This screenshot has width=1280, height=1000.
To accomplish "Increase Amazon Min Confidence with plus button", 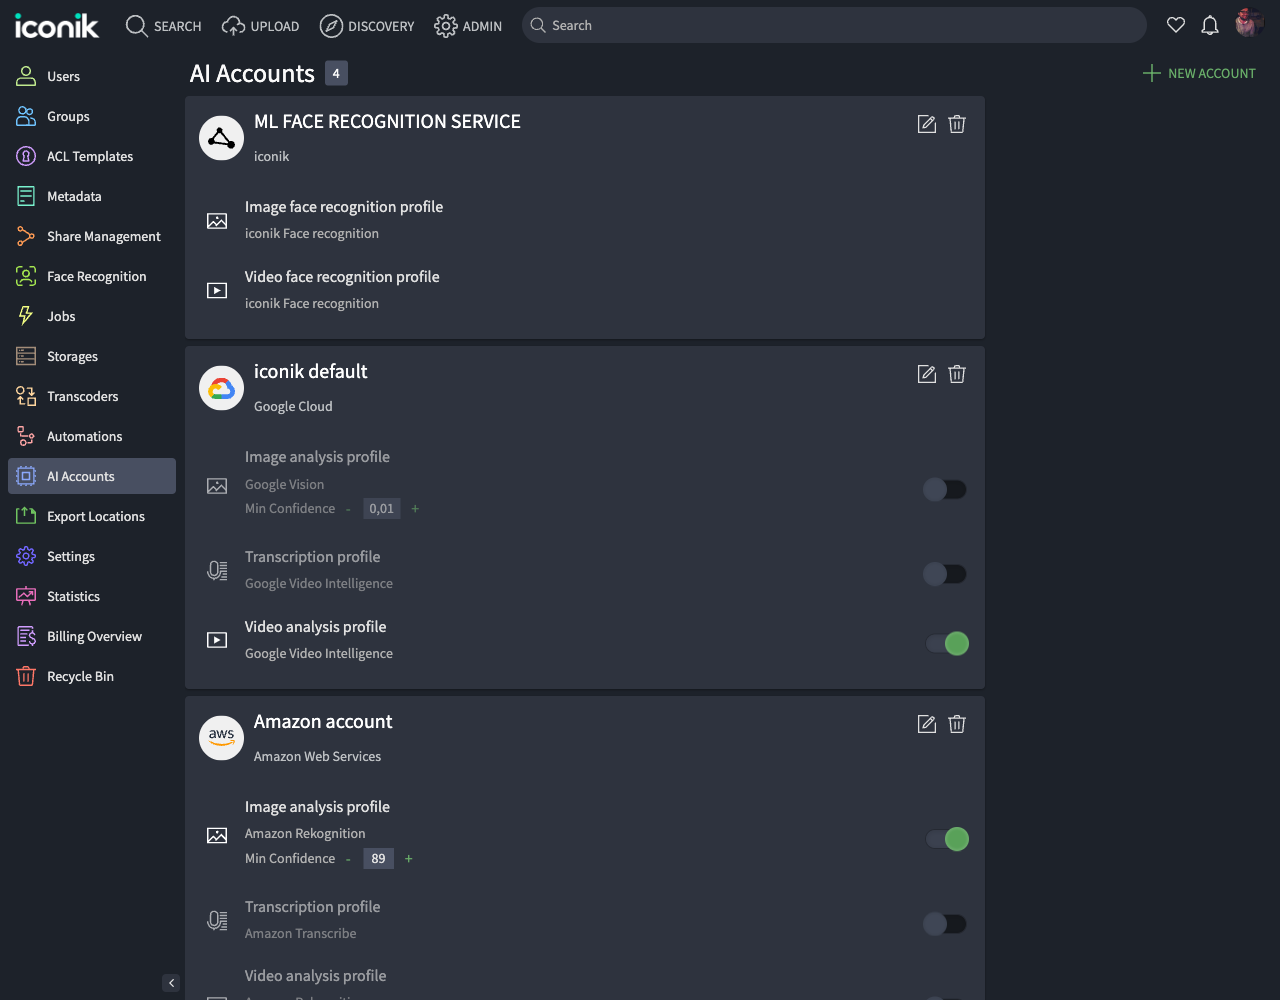I will click(x=408, y=858).
